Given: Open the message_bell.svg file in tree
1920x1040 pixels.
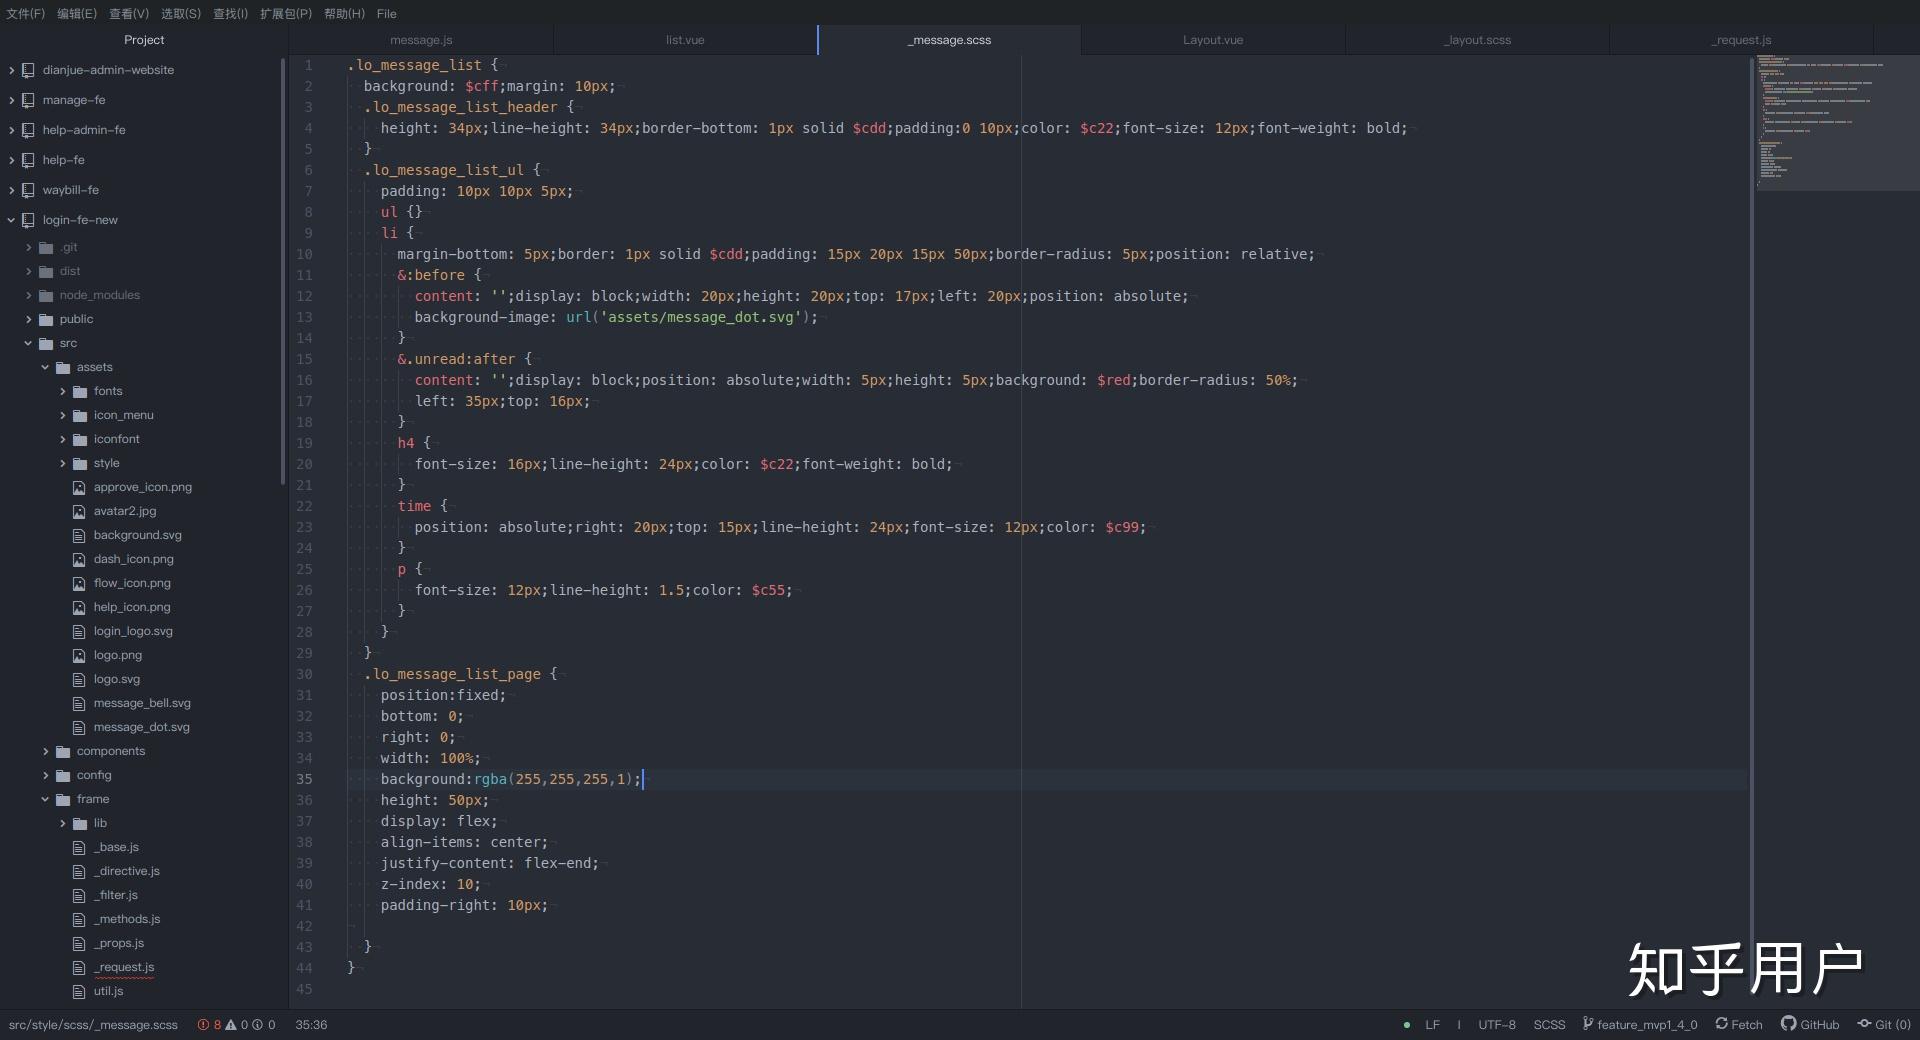Looking at the screenshot, I should (141, 703).
